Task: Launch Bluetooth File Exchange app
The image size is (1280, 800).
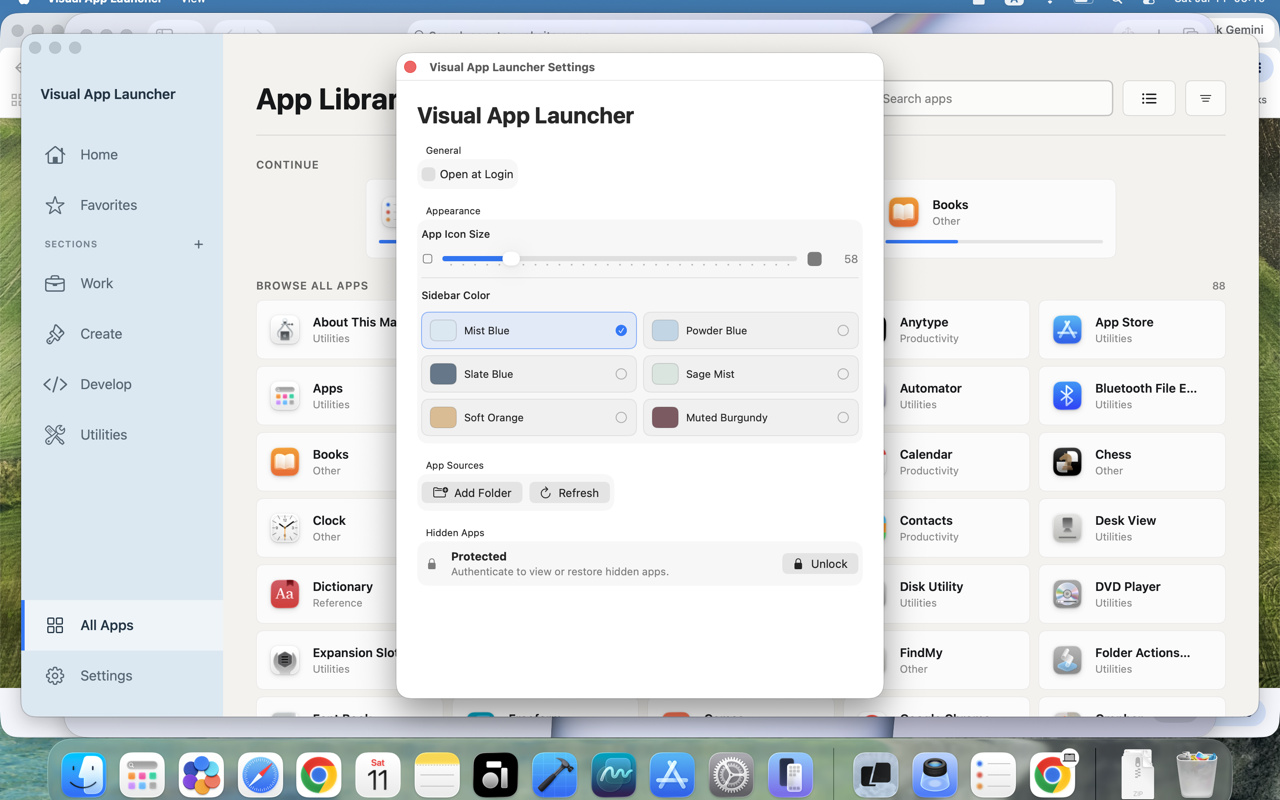Action: [1132, 396]
